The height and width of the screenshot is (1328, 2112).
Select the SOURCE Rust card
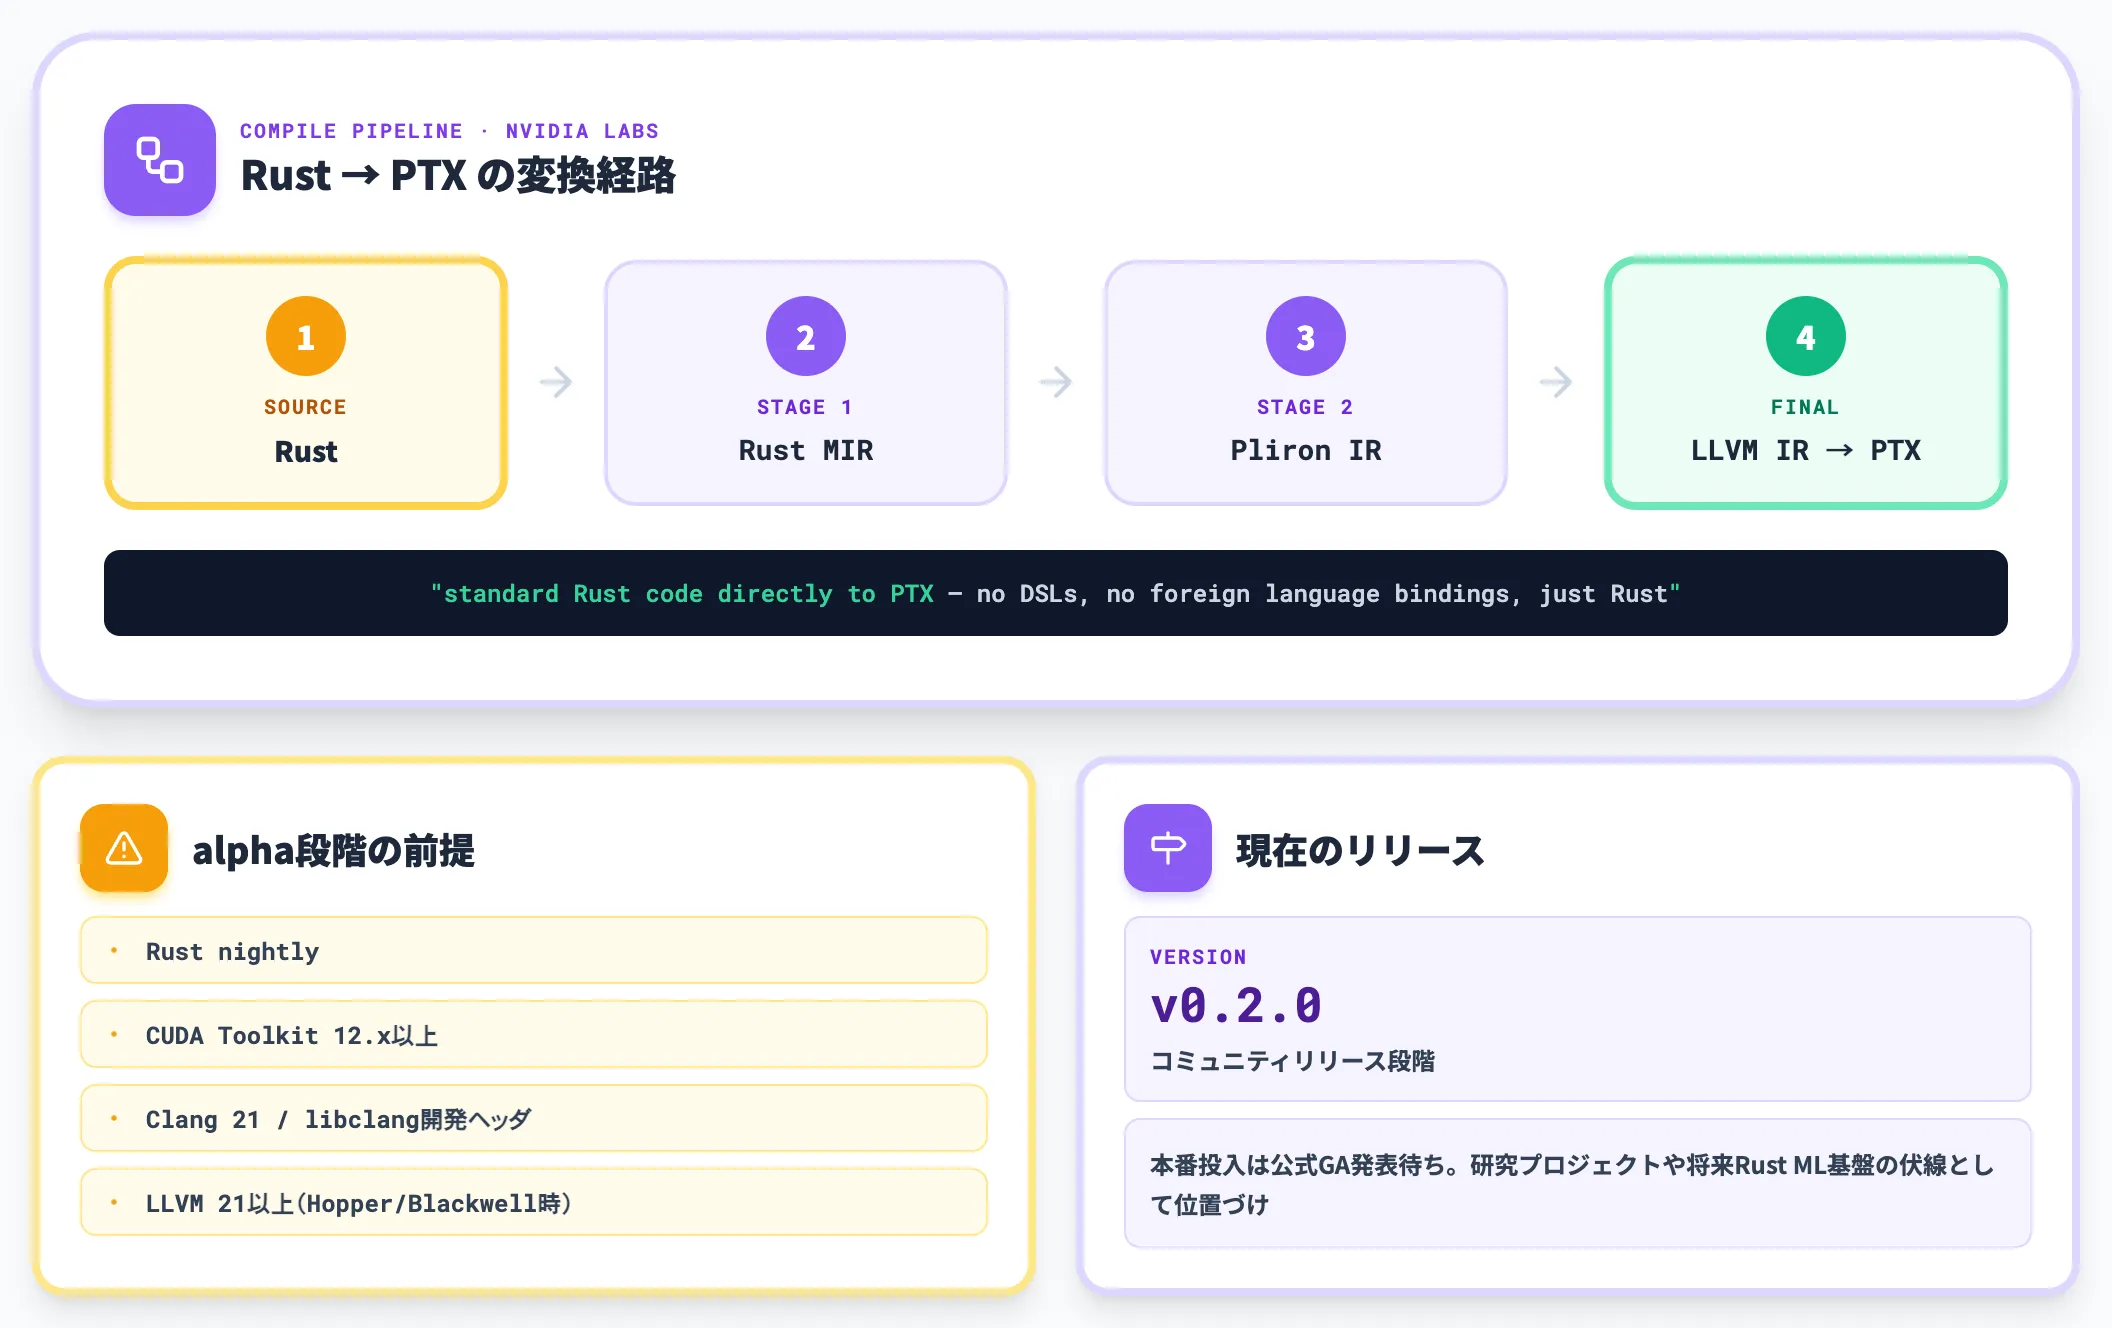tap(306, 383)
